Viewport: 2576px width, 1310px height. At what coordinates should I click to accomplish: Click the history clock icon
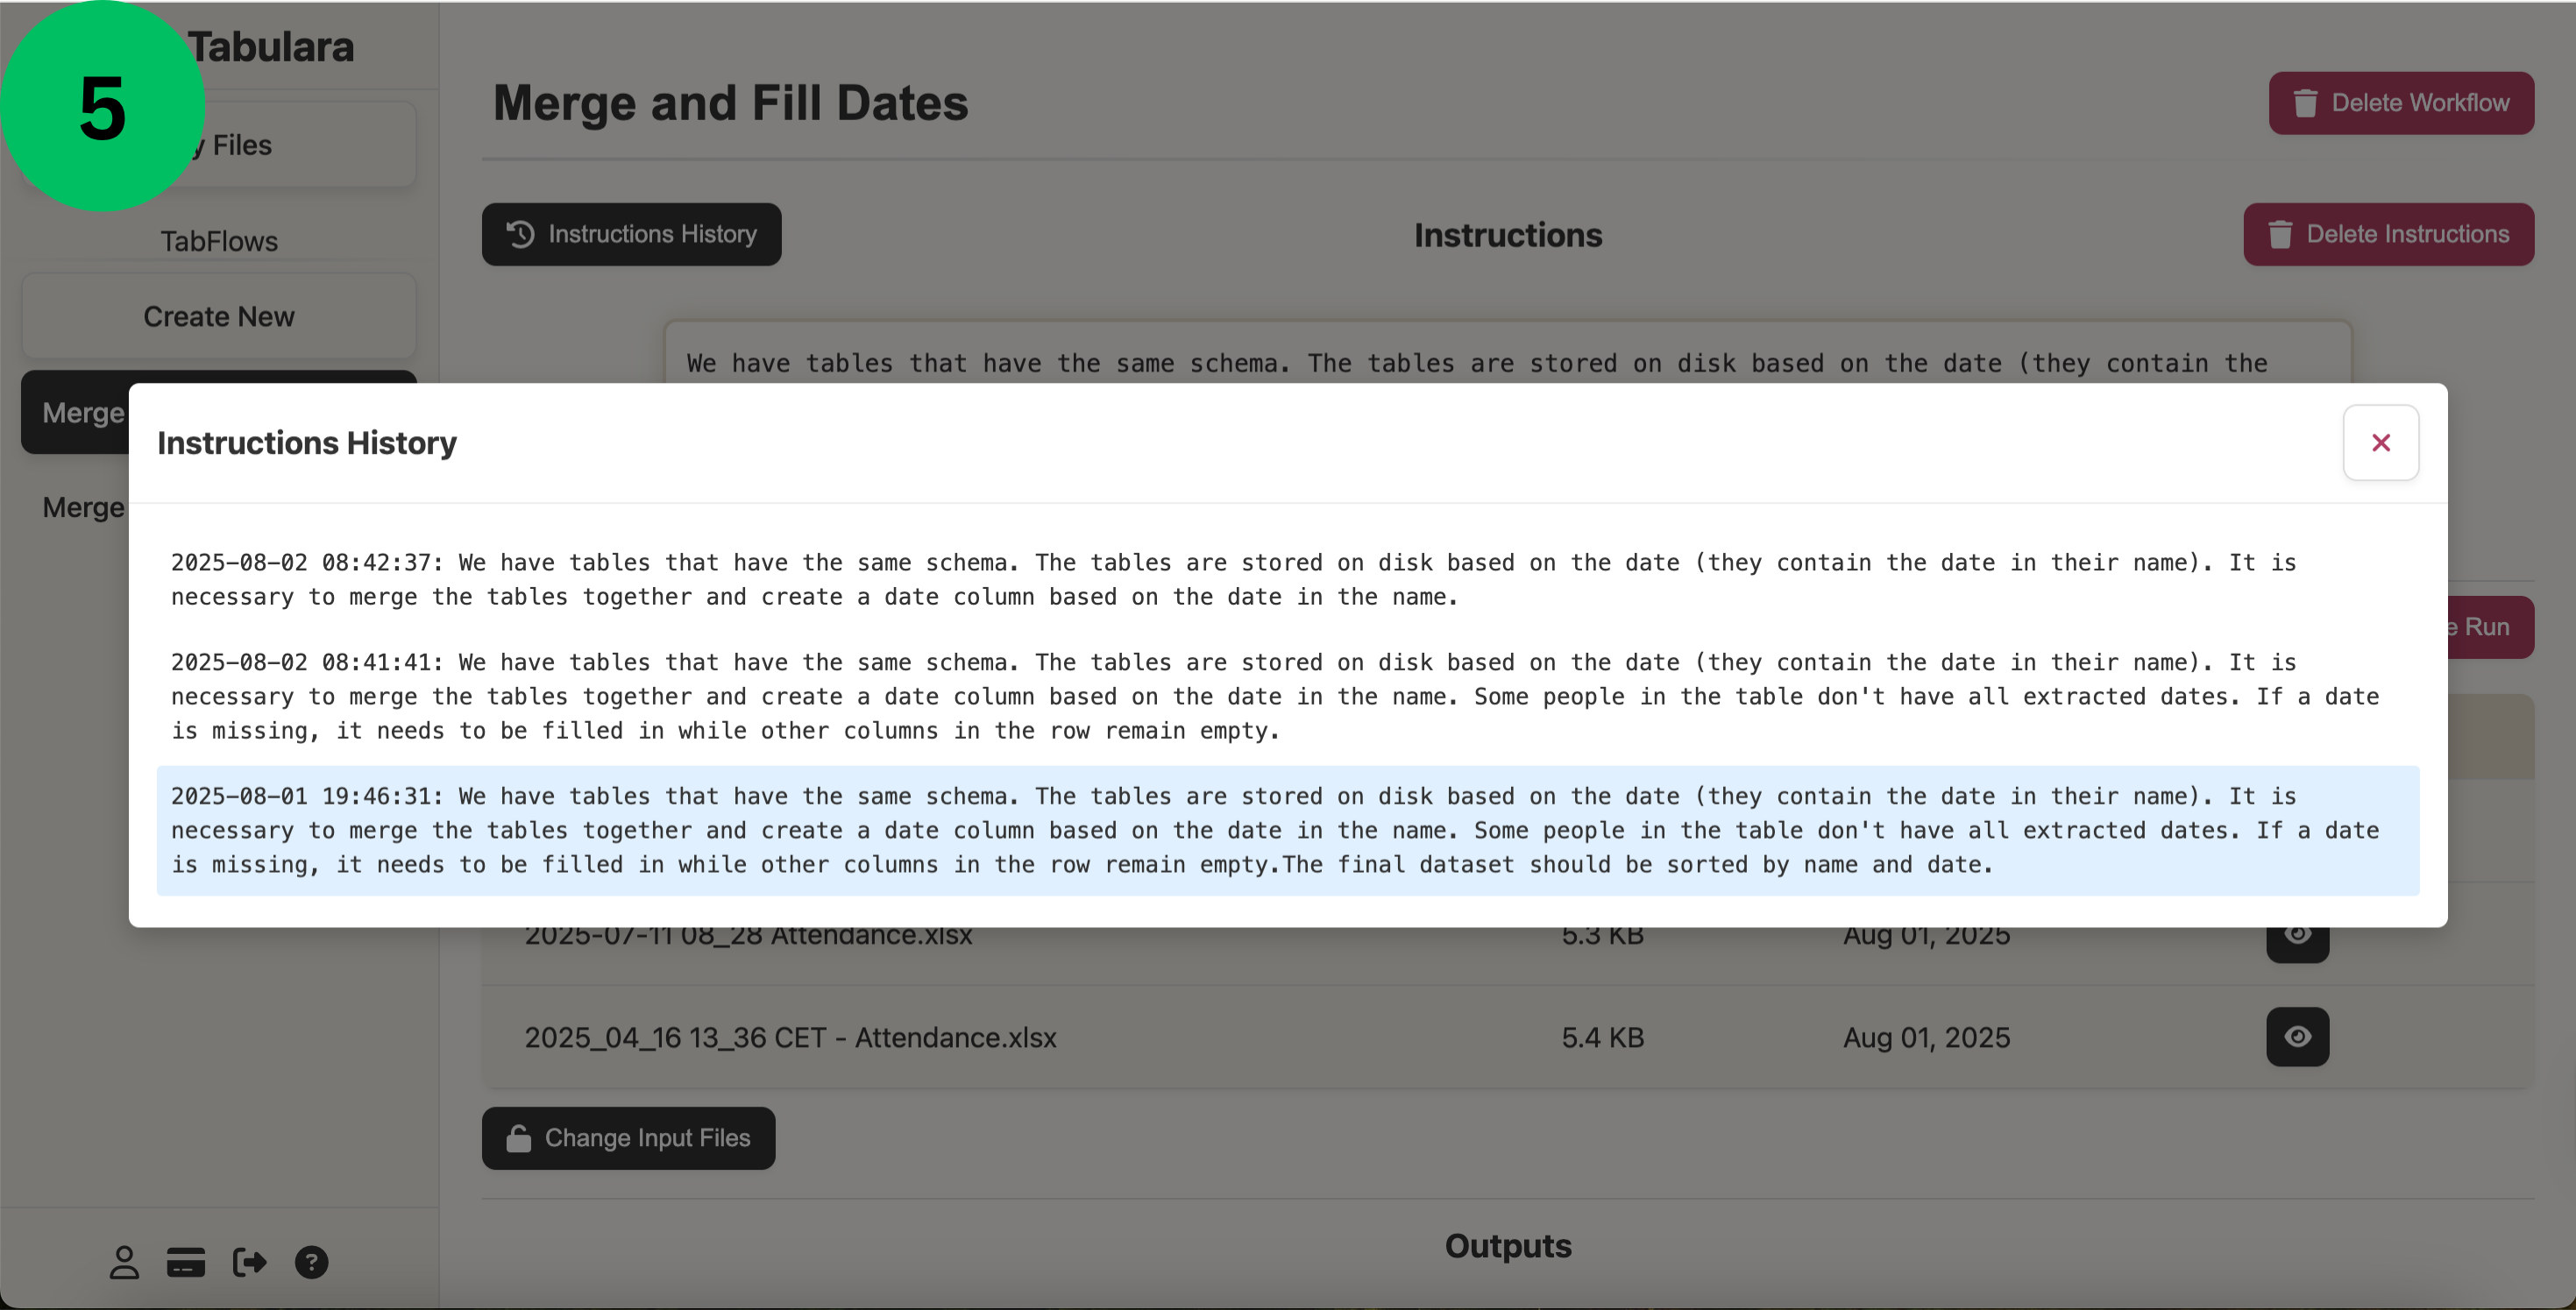click(x=520, y=234)
